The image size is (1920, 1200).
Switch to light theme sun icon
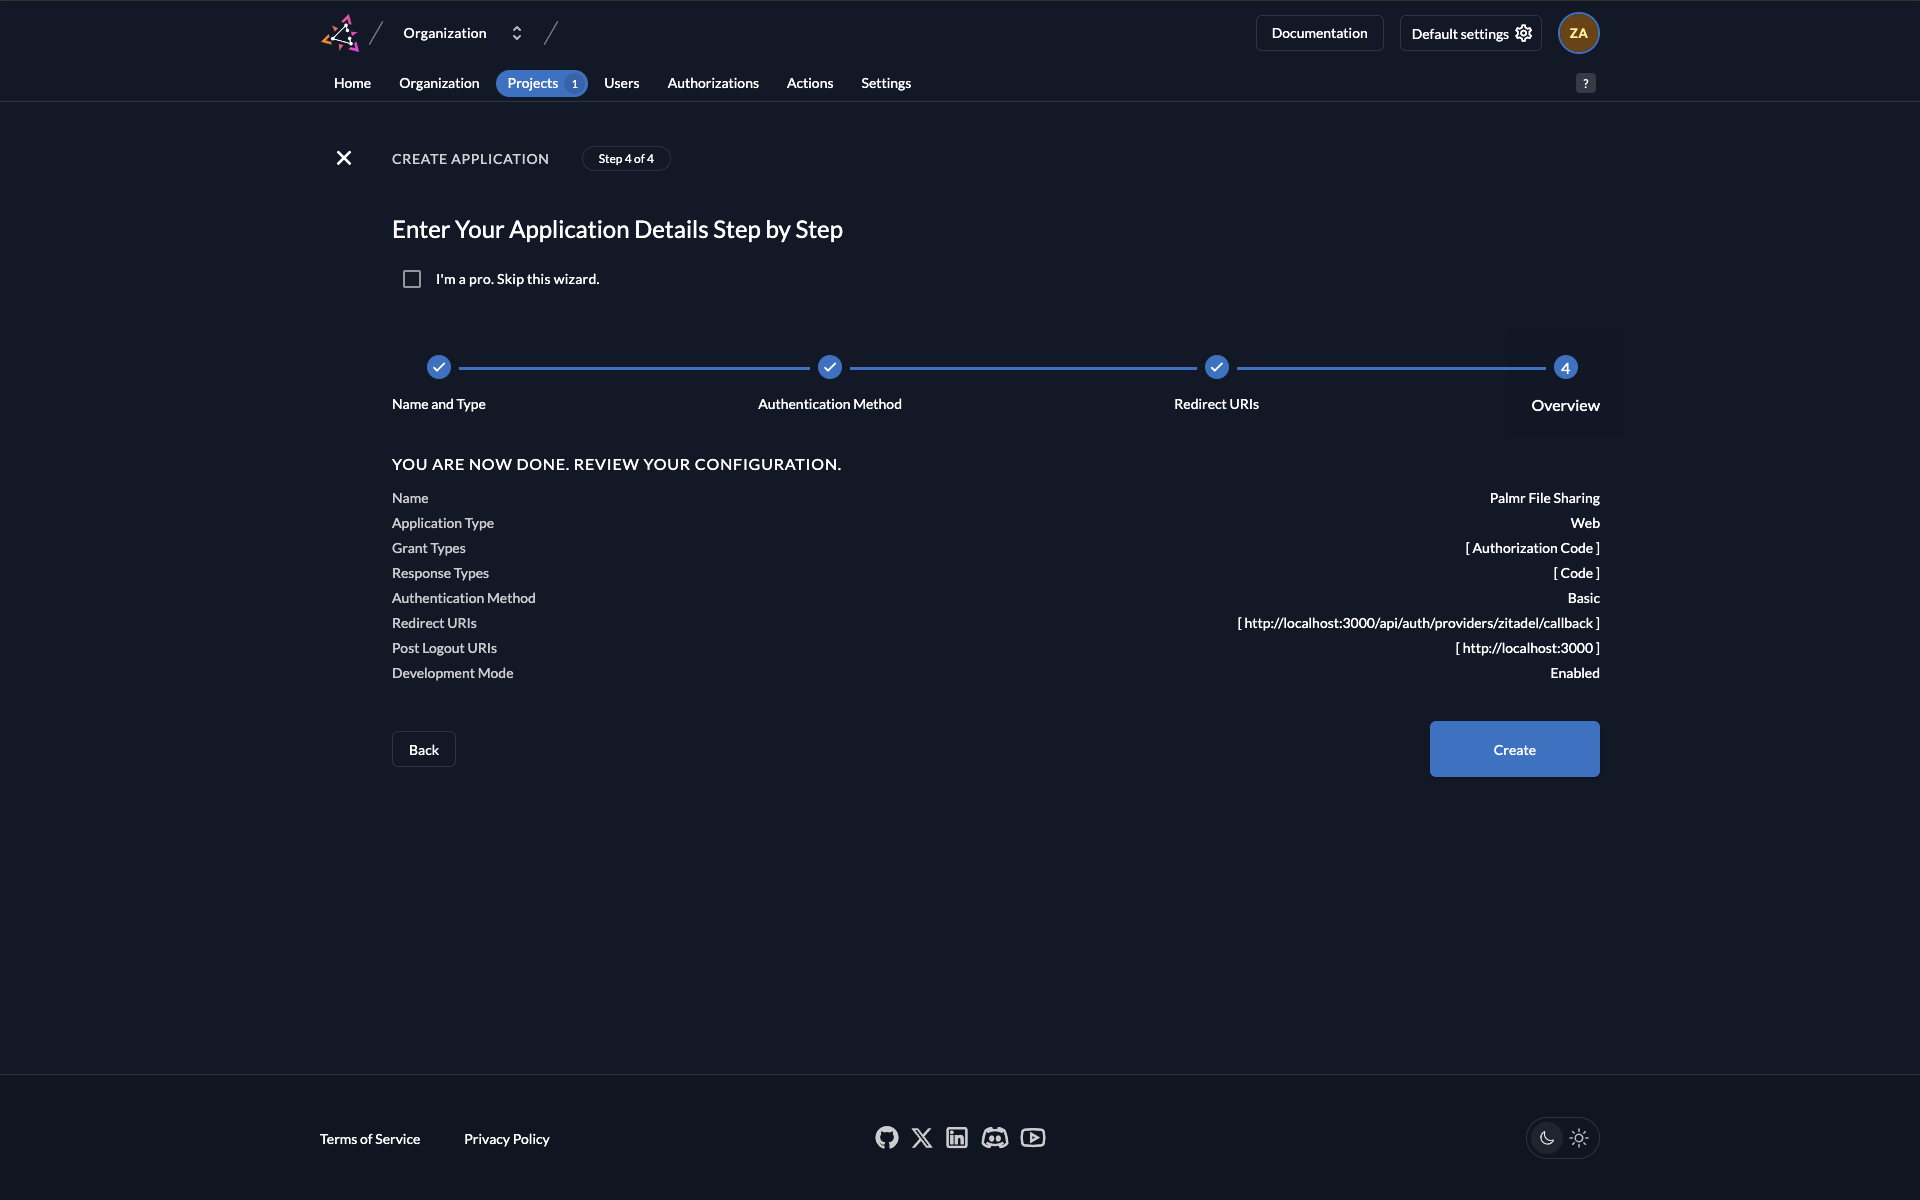tap(1579, 1138)
